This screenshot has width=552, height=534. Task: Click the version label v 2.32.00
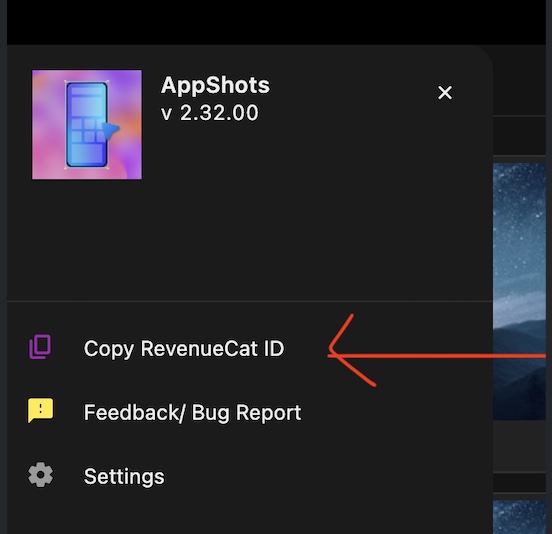tap(209, 113)
